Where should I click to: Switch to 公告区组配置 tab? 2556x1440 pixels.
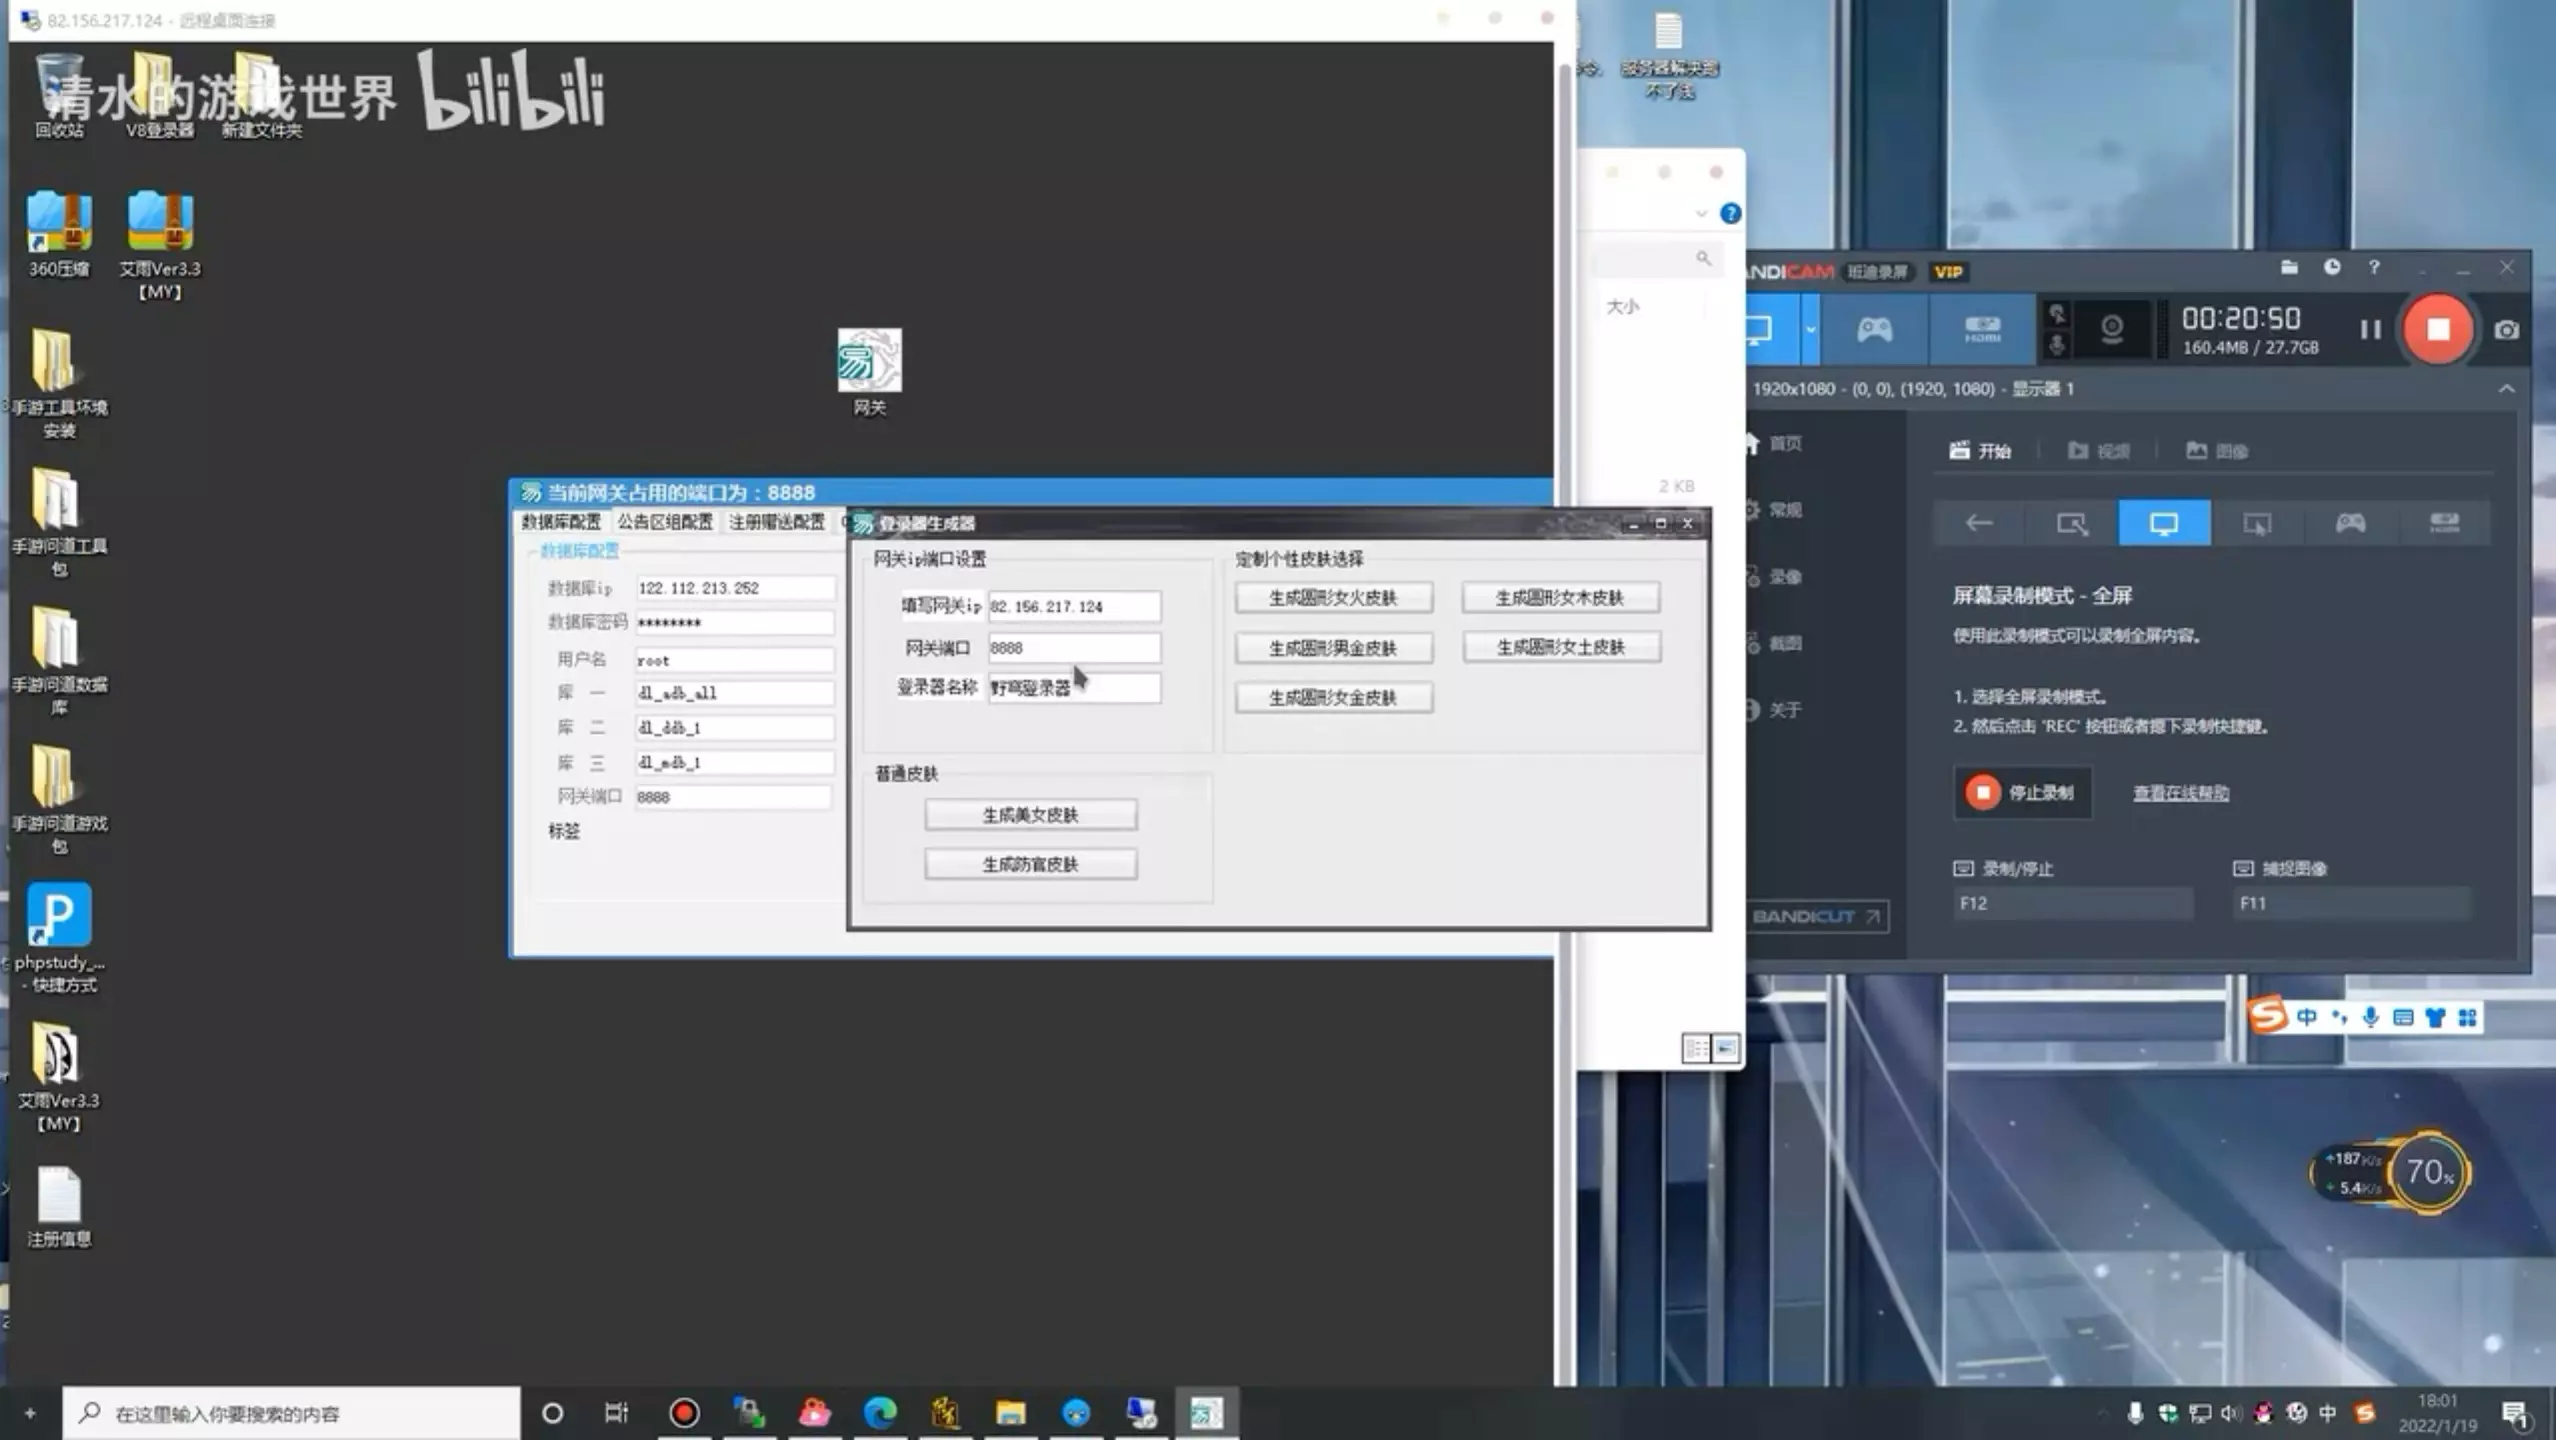pos(664,522)
